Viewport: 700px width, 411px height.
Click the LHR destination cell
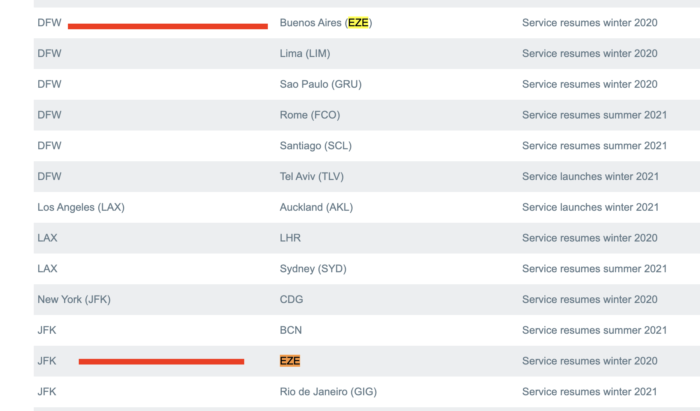point(290,238)
